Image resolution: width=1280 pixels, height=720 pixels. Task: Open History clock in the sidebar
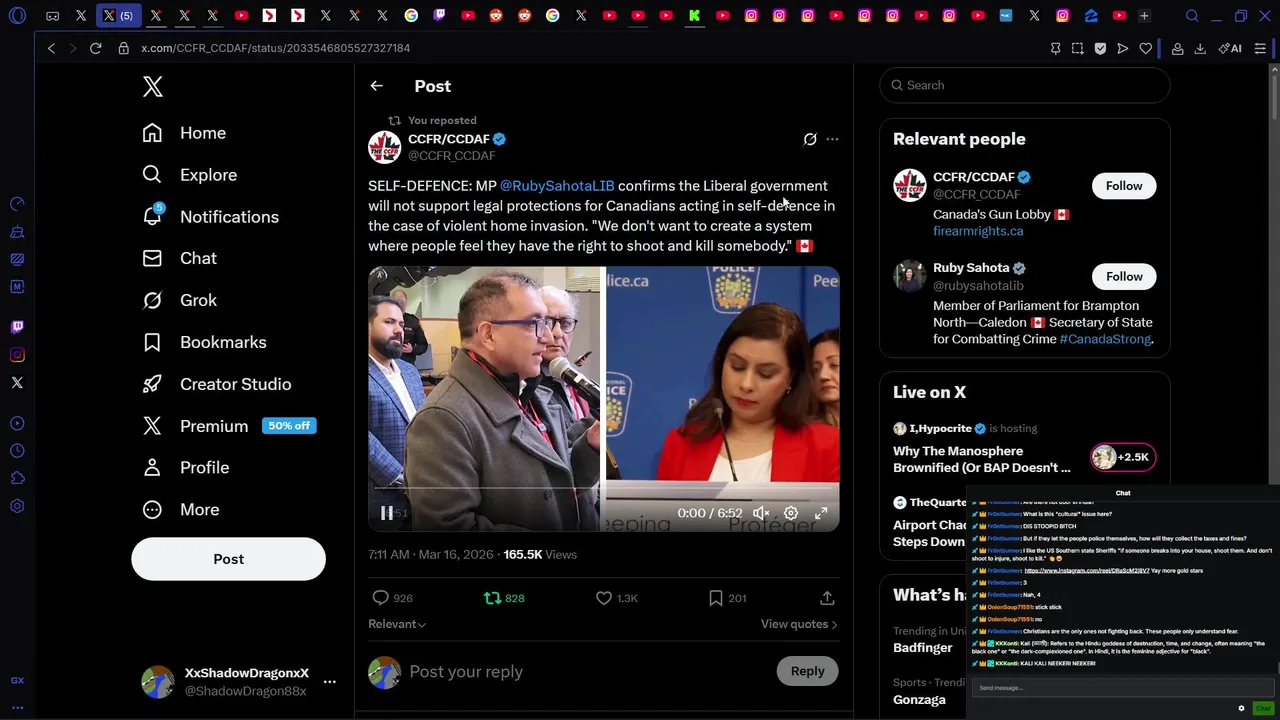point(17,451)
